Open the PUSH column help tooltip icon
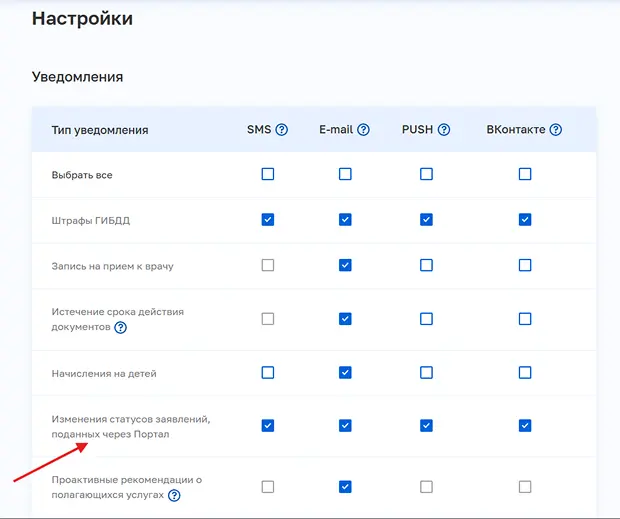This screenshot has height=519, width=620. [x=444, y=130]
